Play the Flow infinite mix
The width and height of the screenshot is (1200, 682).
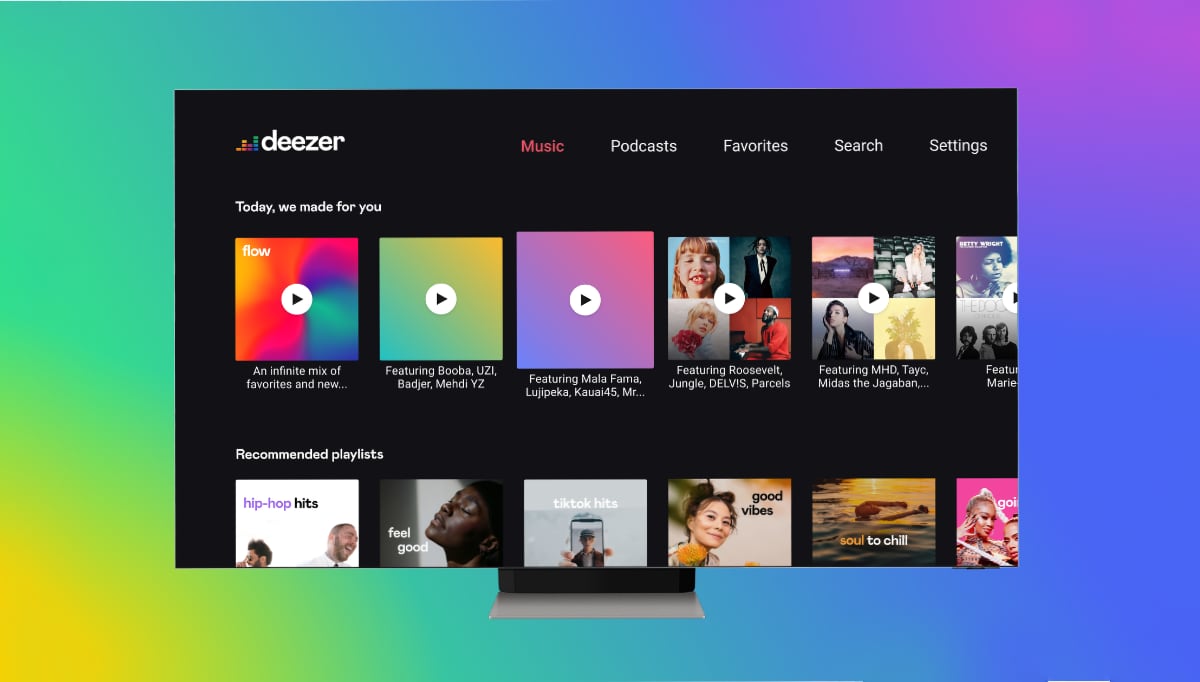point(297,298)
